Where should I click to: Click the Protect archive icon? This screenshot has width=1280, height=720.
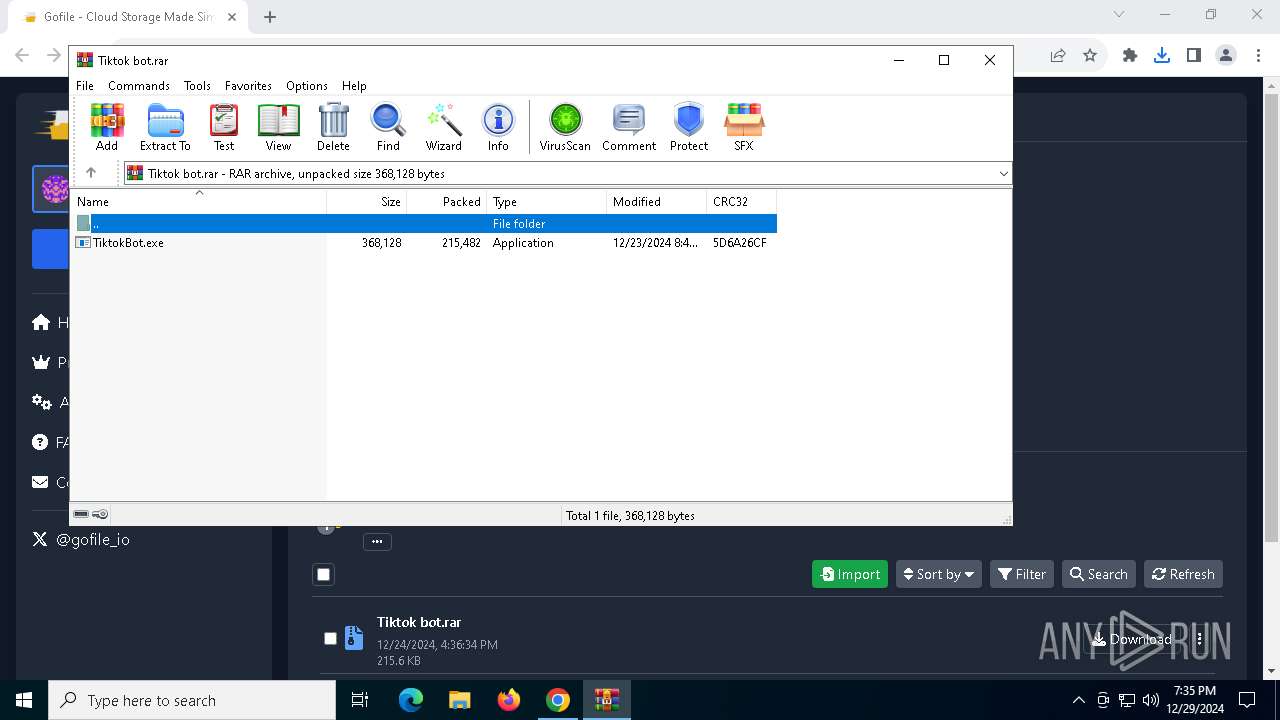(689, 127)
